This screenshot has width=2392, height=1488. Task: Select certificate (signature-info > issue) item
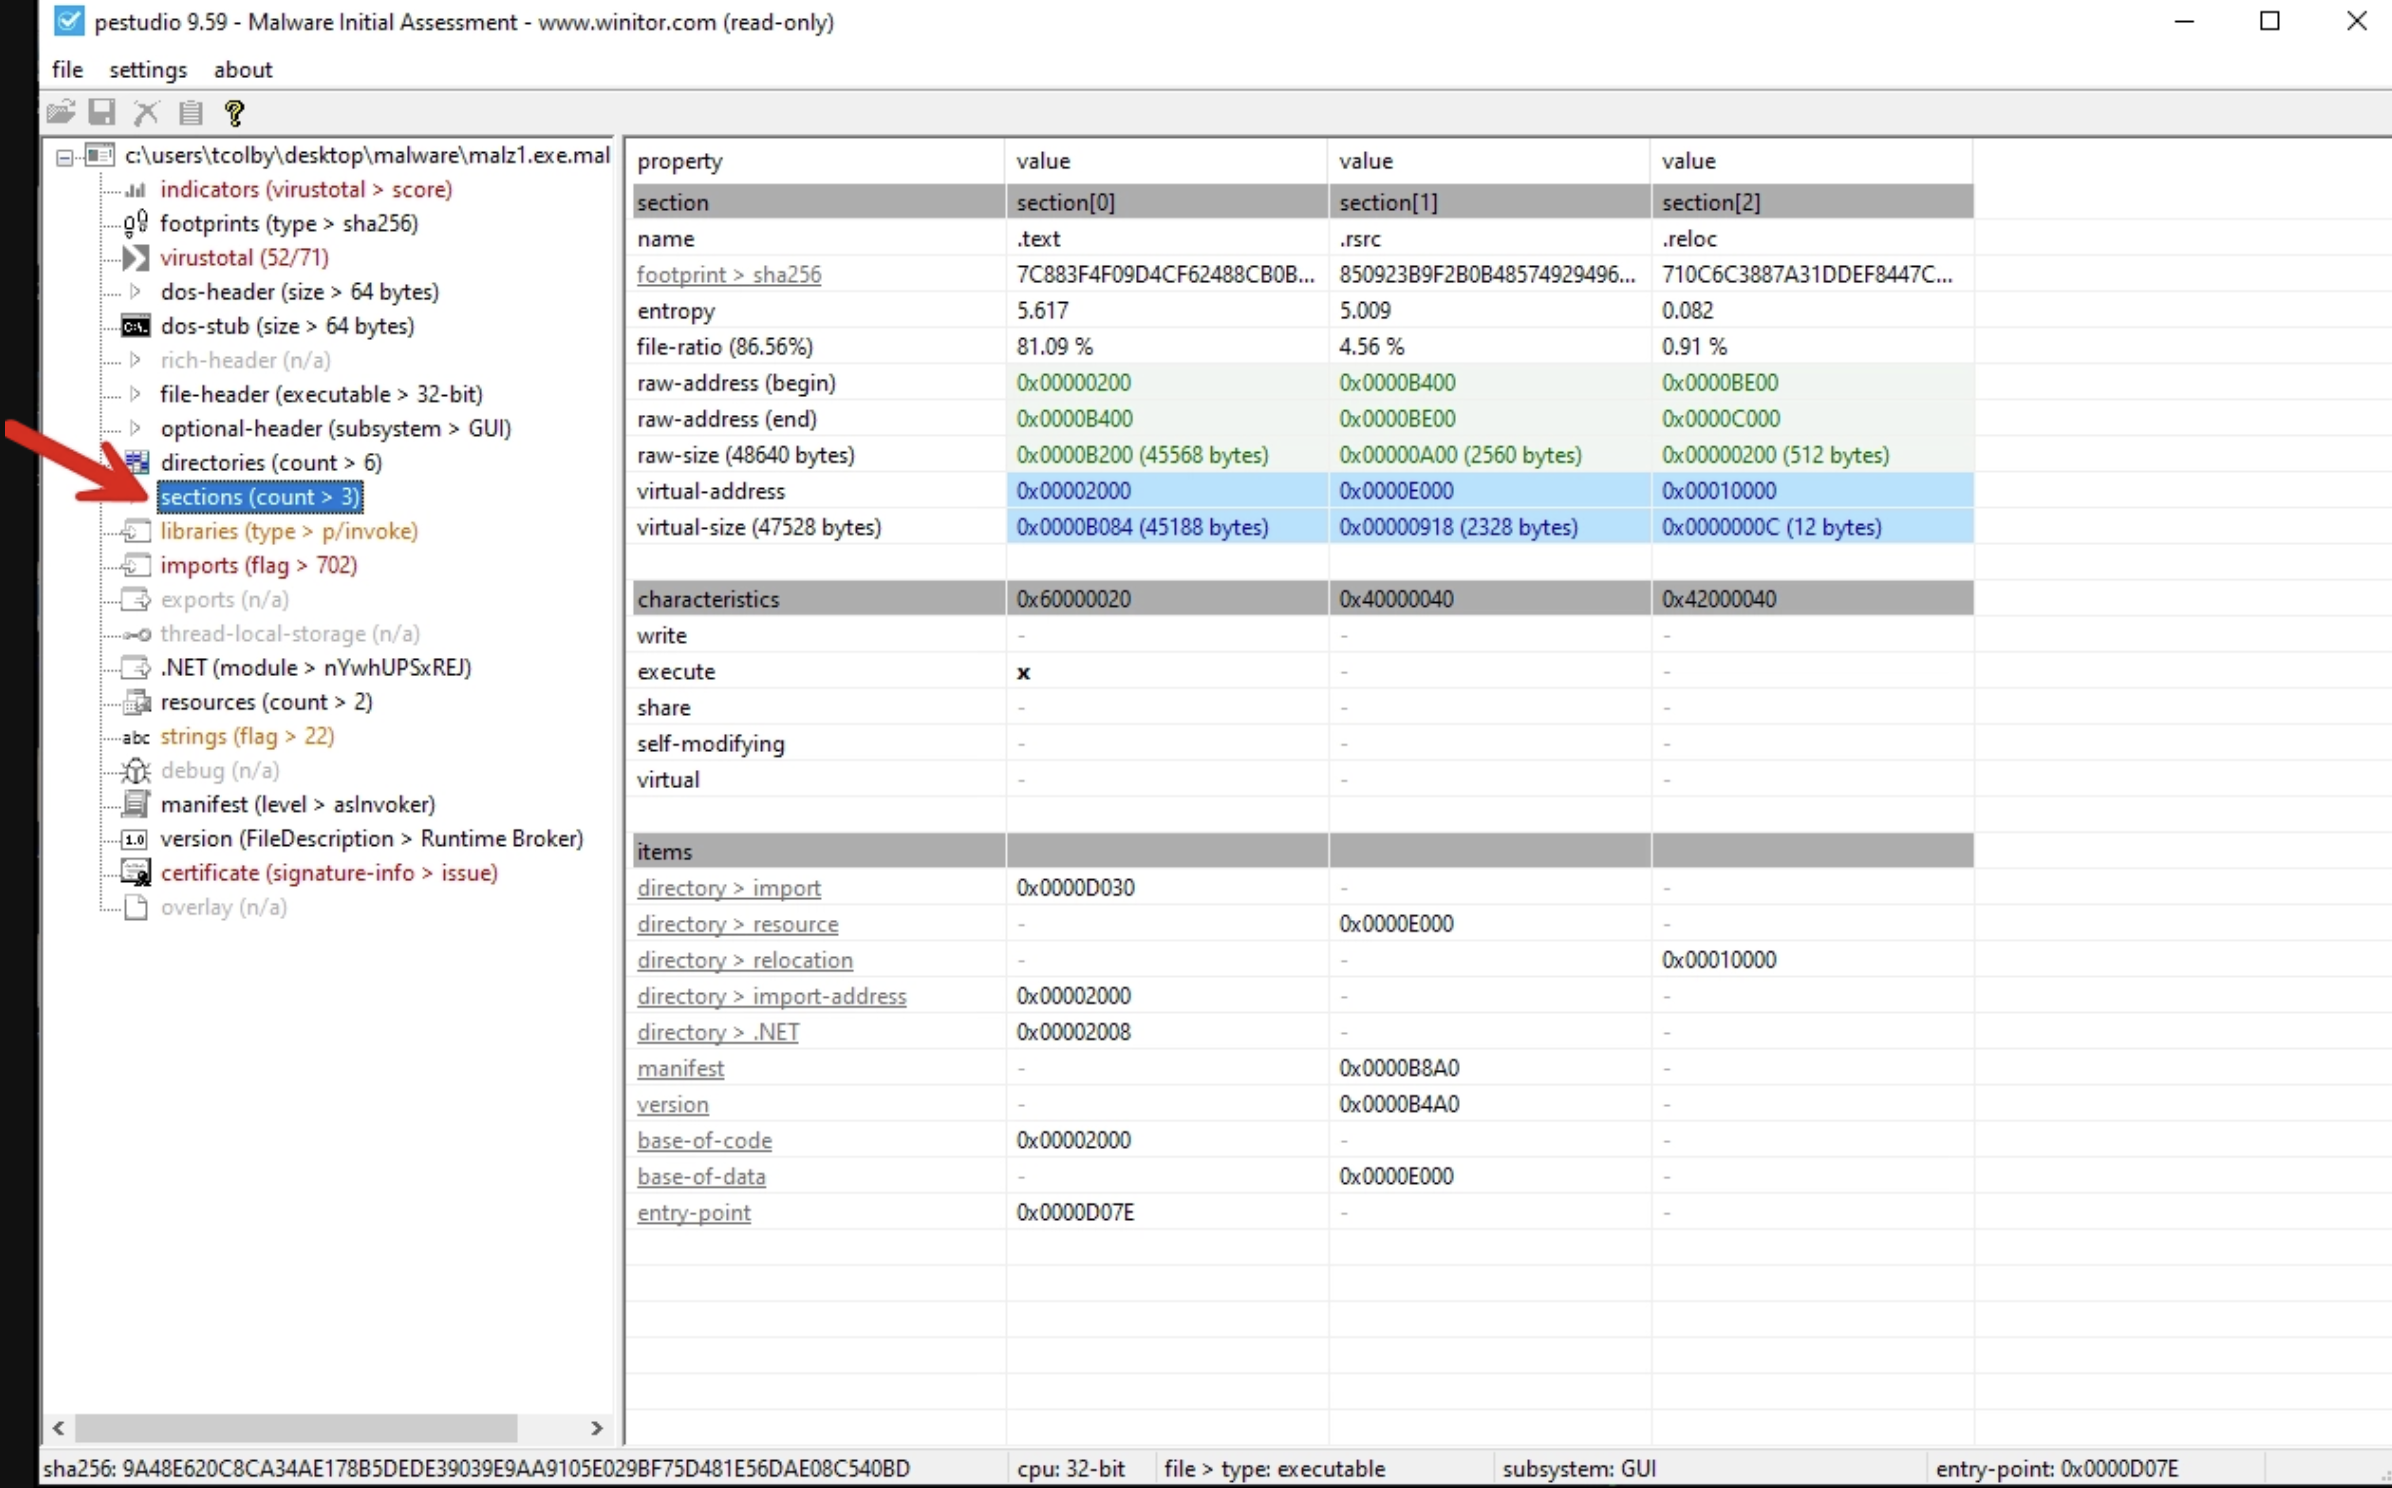[x=329, y=872]
